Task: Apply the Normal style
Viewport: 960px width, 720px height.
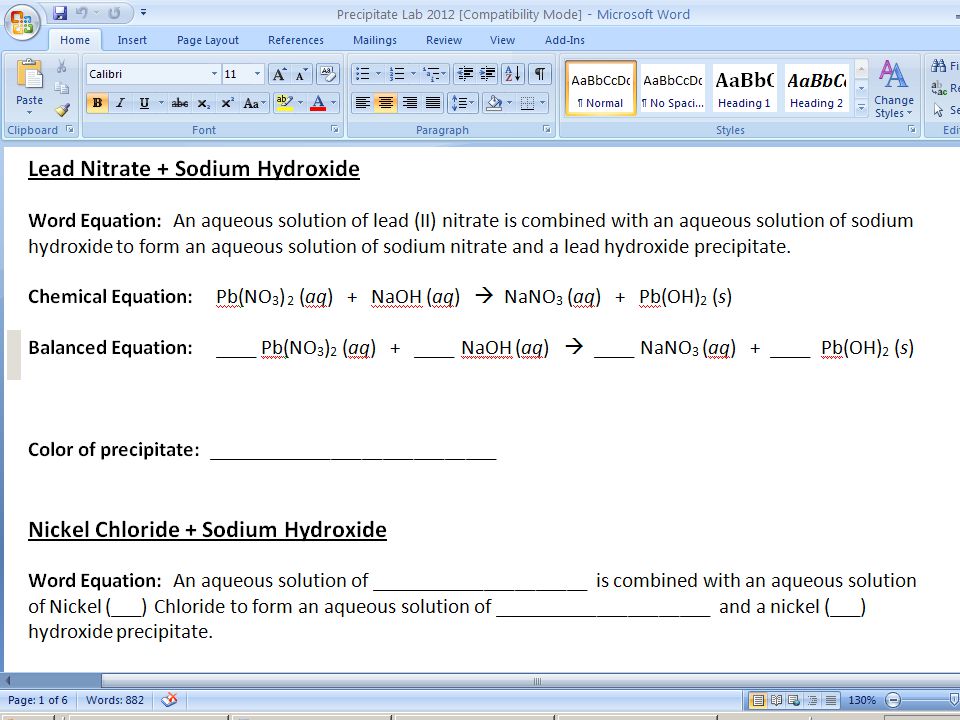Action: coord(601,88)
